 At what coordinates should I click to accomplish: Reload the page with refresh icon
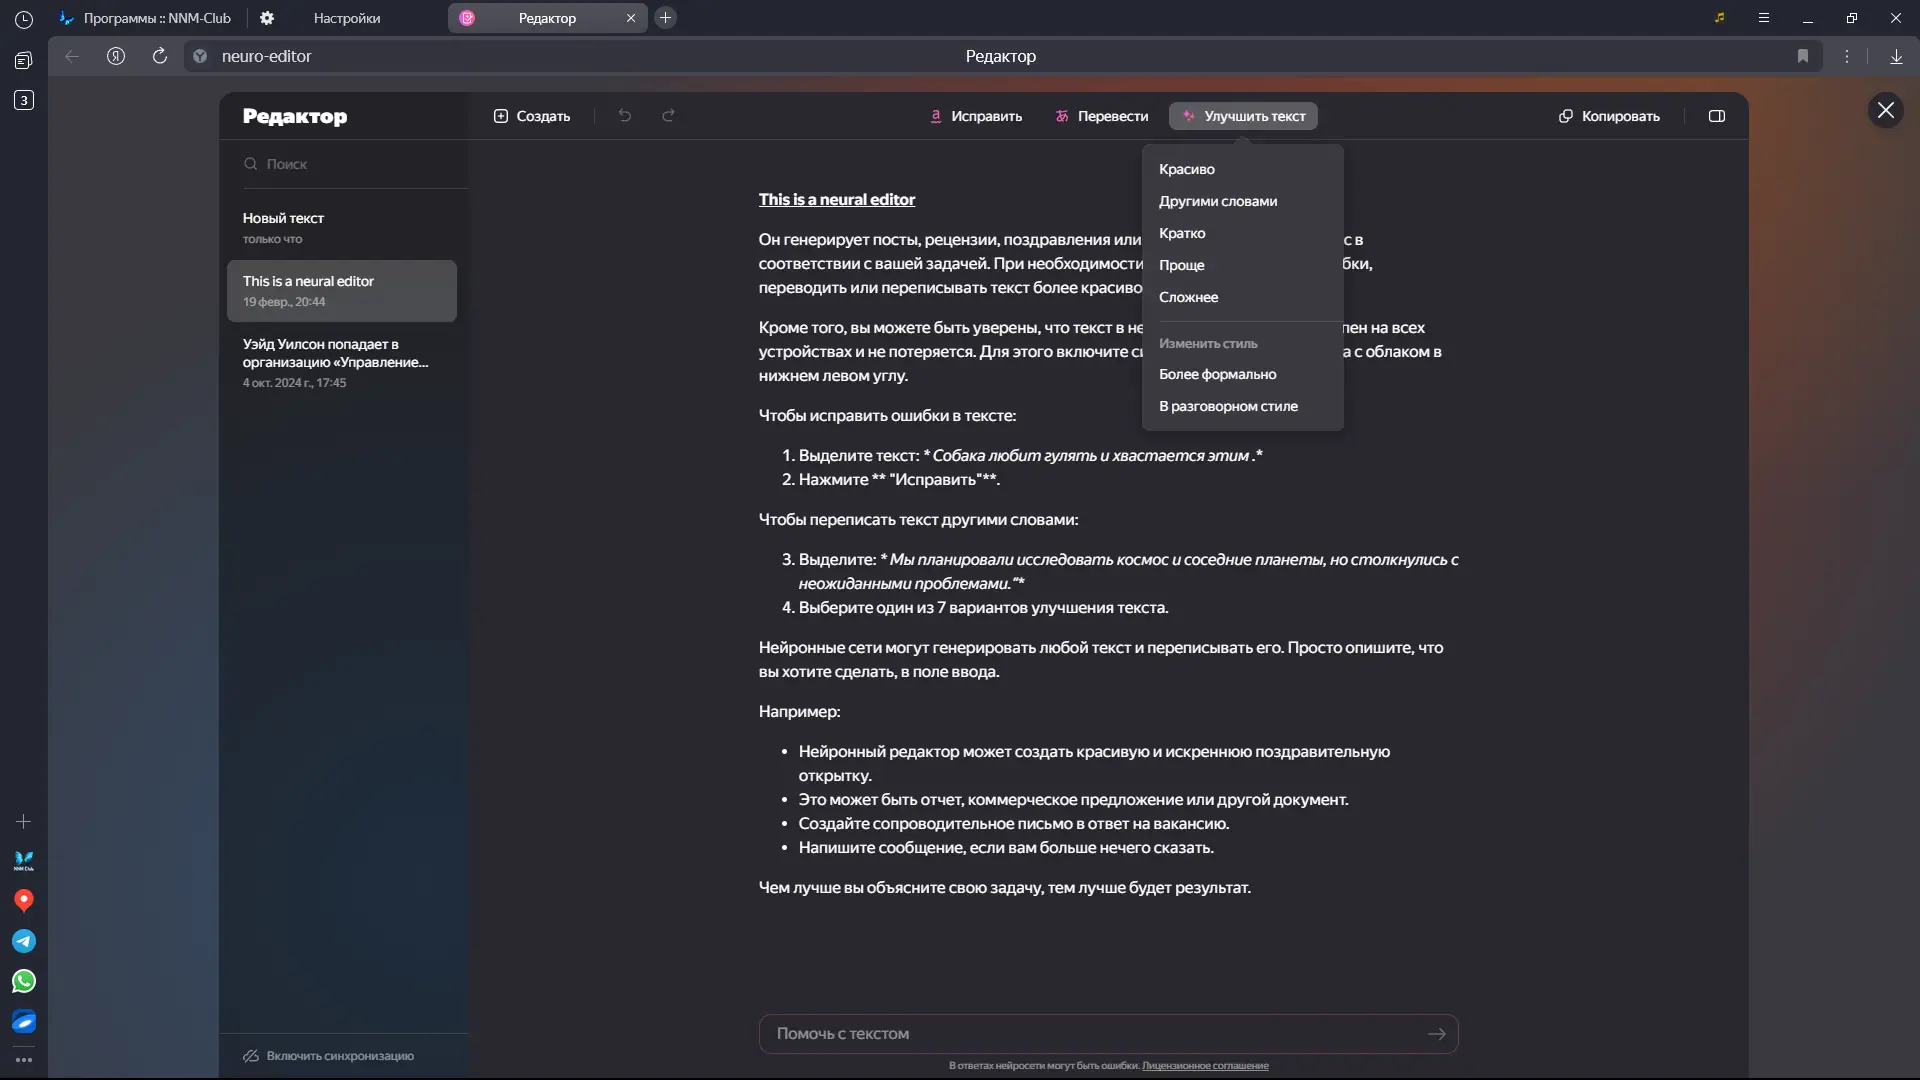[x=160, y=56]
